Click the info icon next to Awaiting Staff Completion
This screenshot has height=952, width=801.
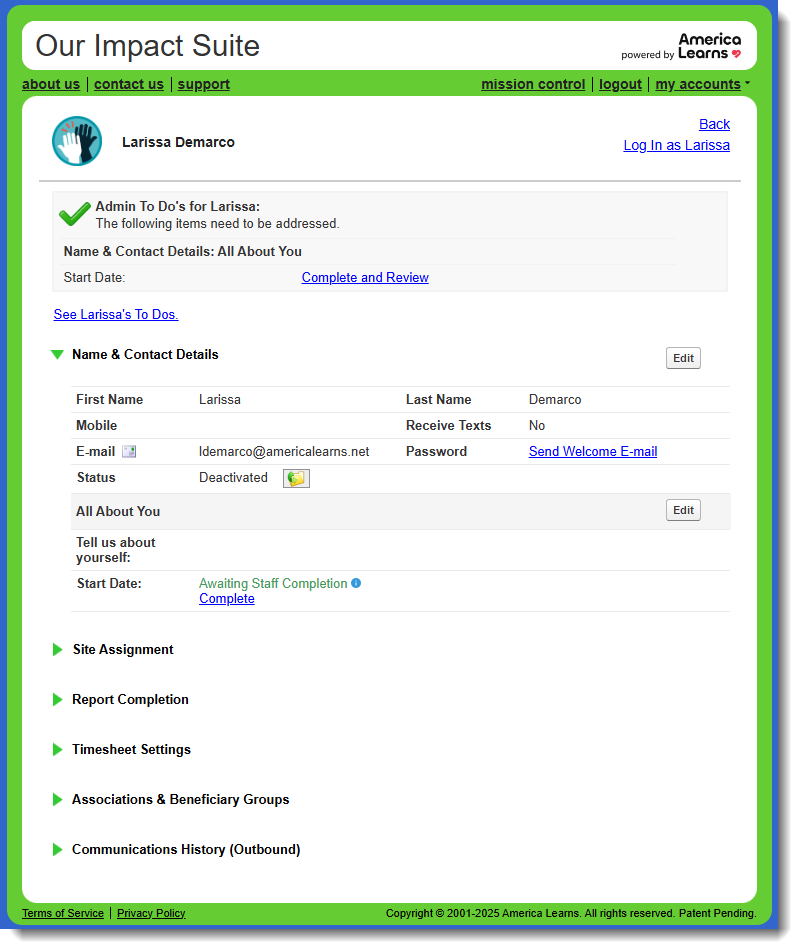pos(356,583)
